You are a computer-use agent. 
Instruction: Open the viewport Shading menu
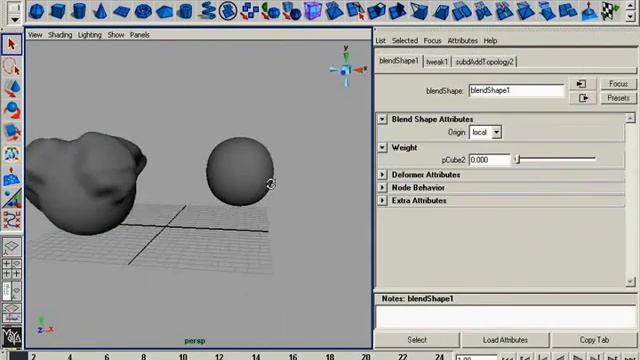click(60, 35)
